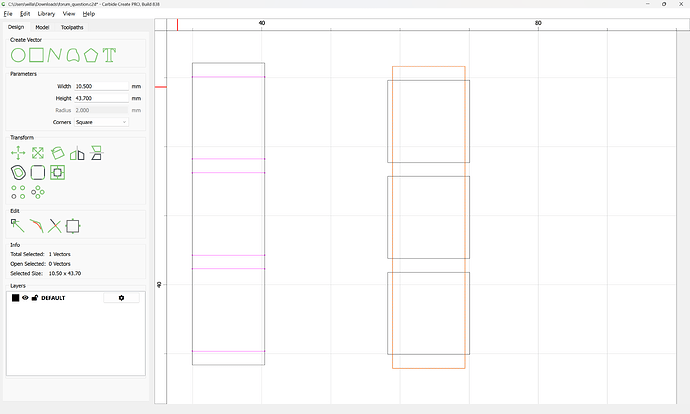Pick the Polygon creation tool
This screenshot has width=690, height=414.
click(x=91, y=54)
